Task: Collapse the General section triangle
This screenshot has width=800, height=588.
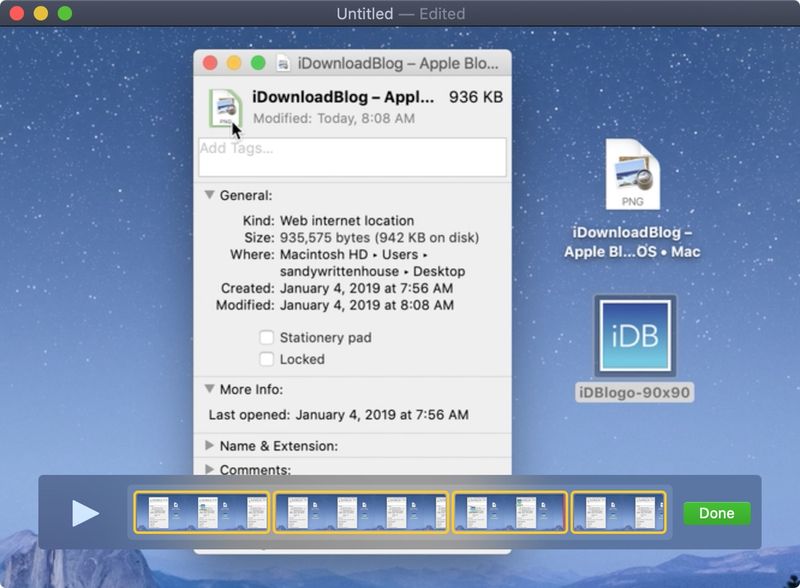Action: [x=209, y=195]
